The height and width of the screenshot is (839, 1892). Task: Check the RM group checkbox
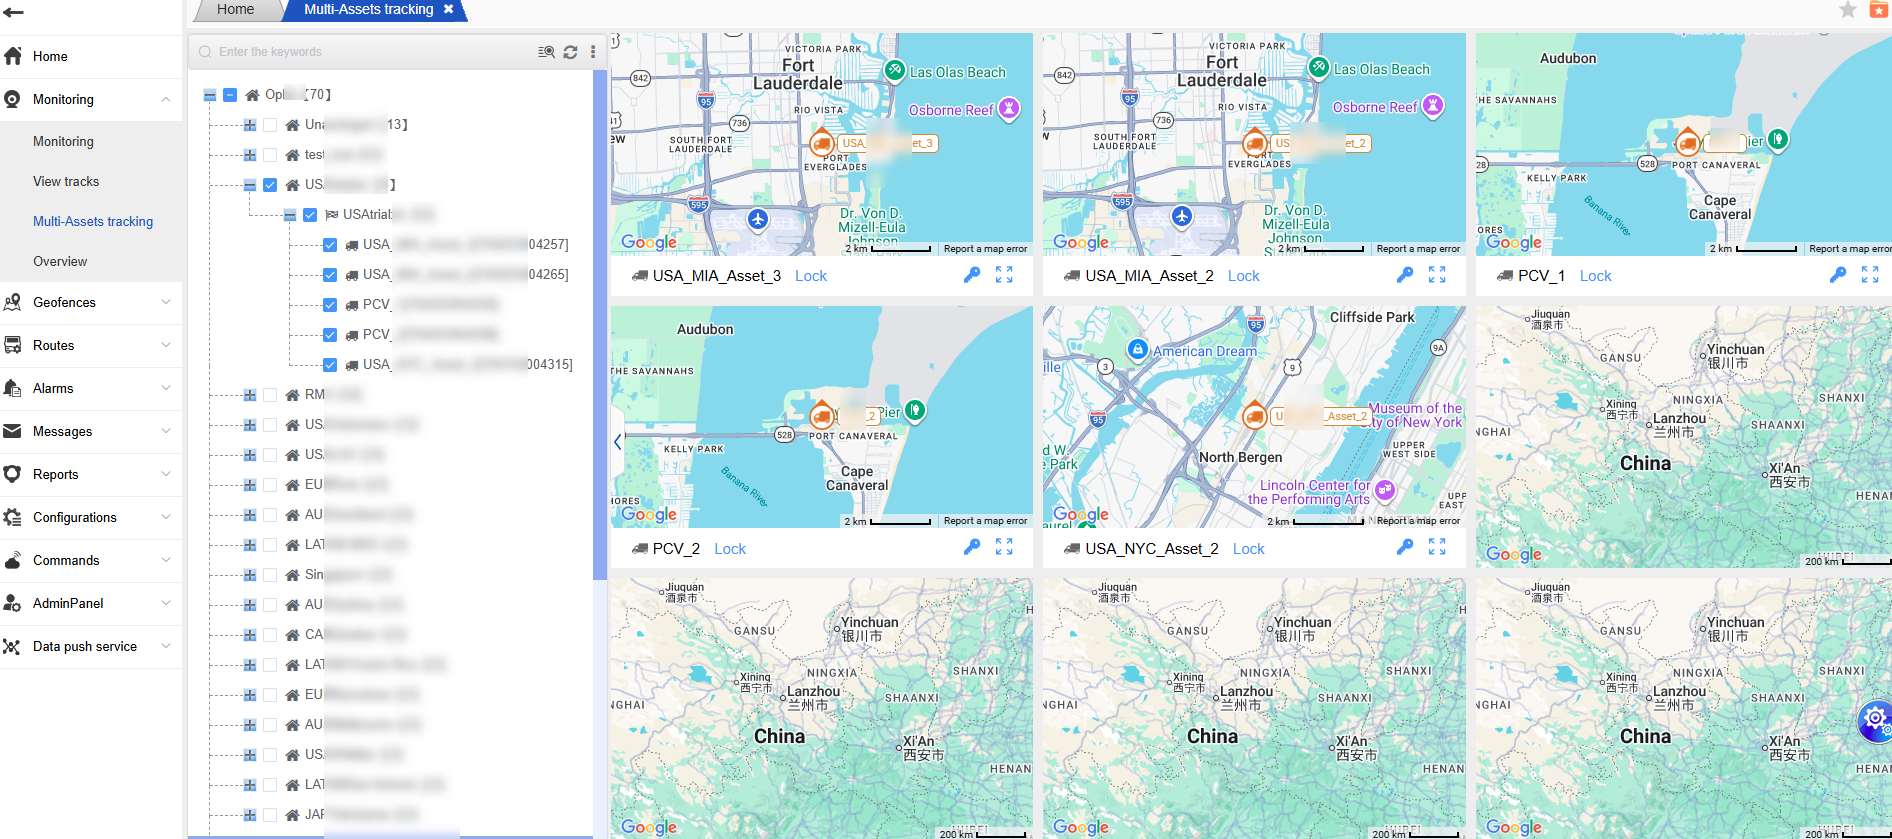pyautogui.click(x=270, y=395)
